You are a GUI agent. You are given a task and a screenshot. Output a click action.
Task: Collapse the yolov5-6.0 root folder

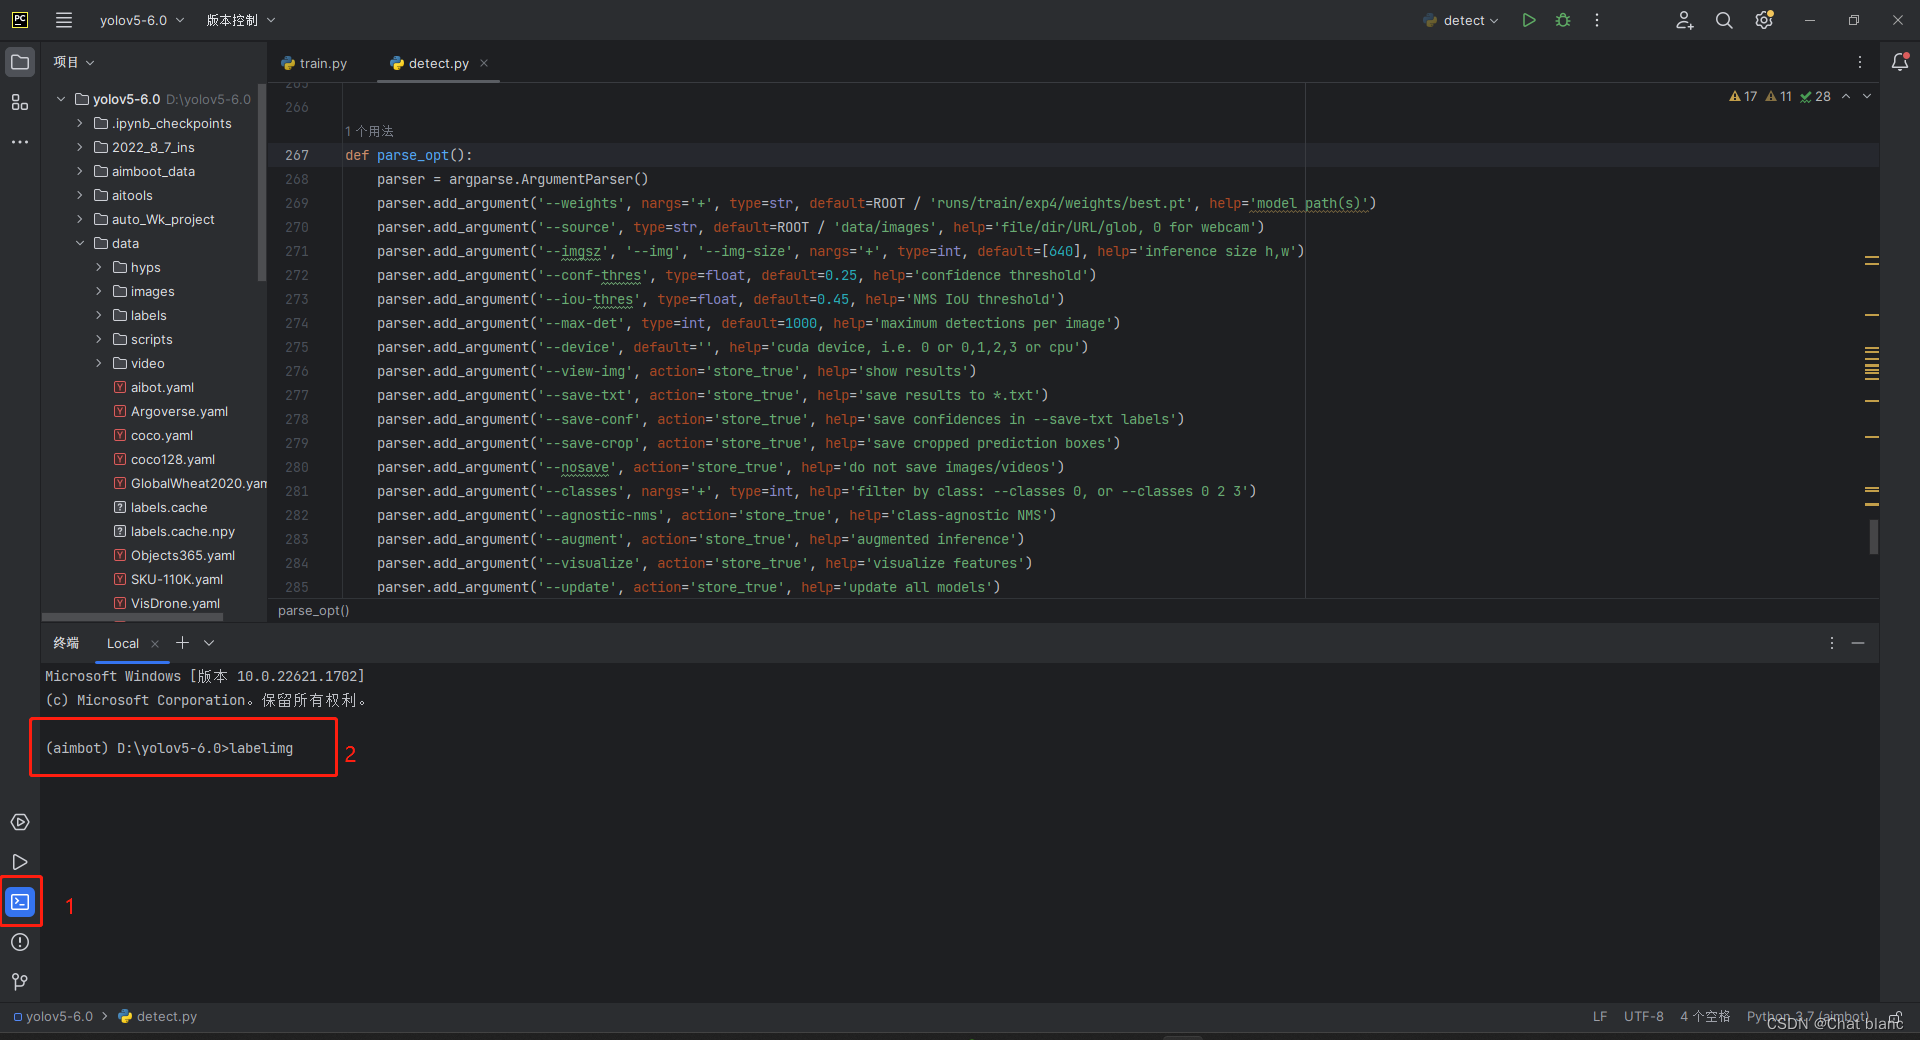click(61, 99)
